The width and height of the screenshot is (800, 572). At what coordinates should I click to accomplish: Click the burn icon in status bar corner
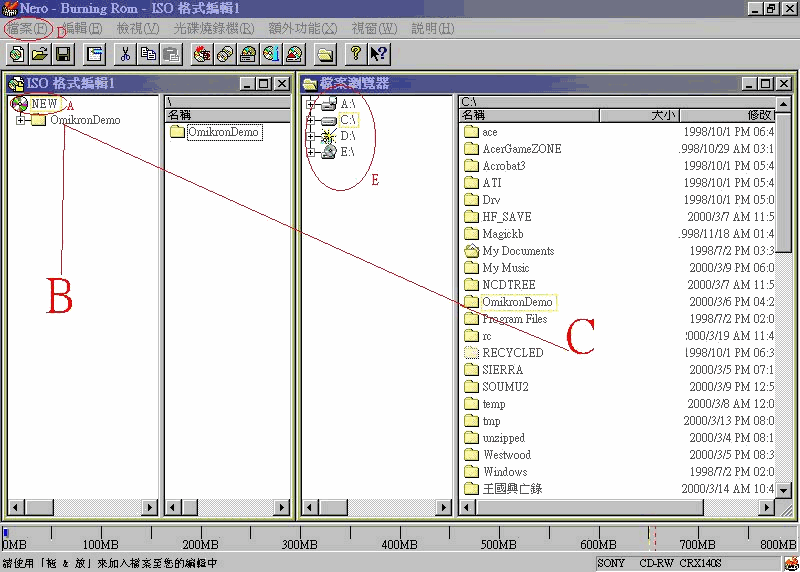tap(791, 563)
